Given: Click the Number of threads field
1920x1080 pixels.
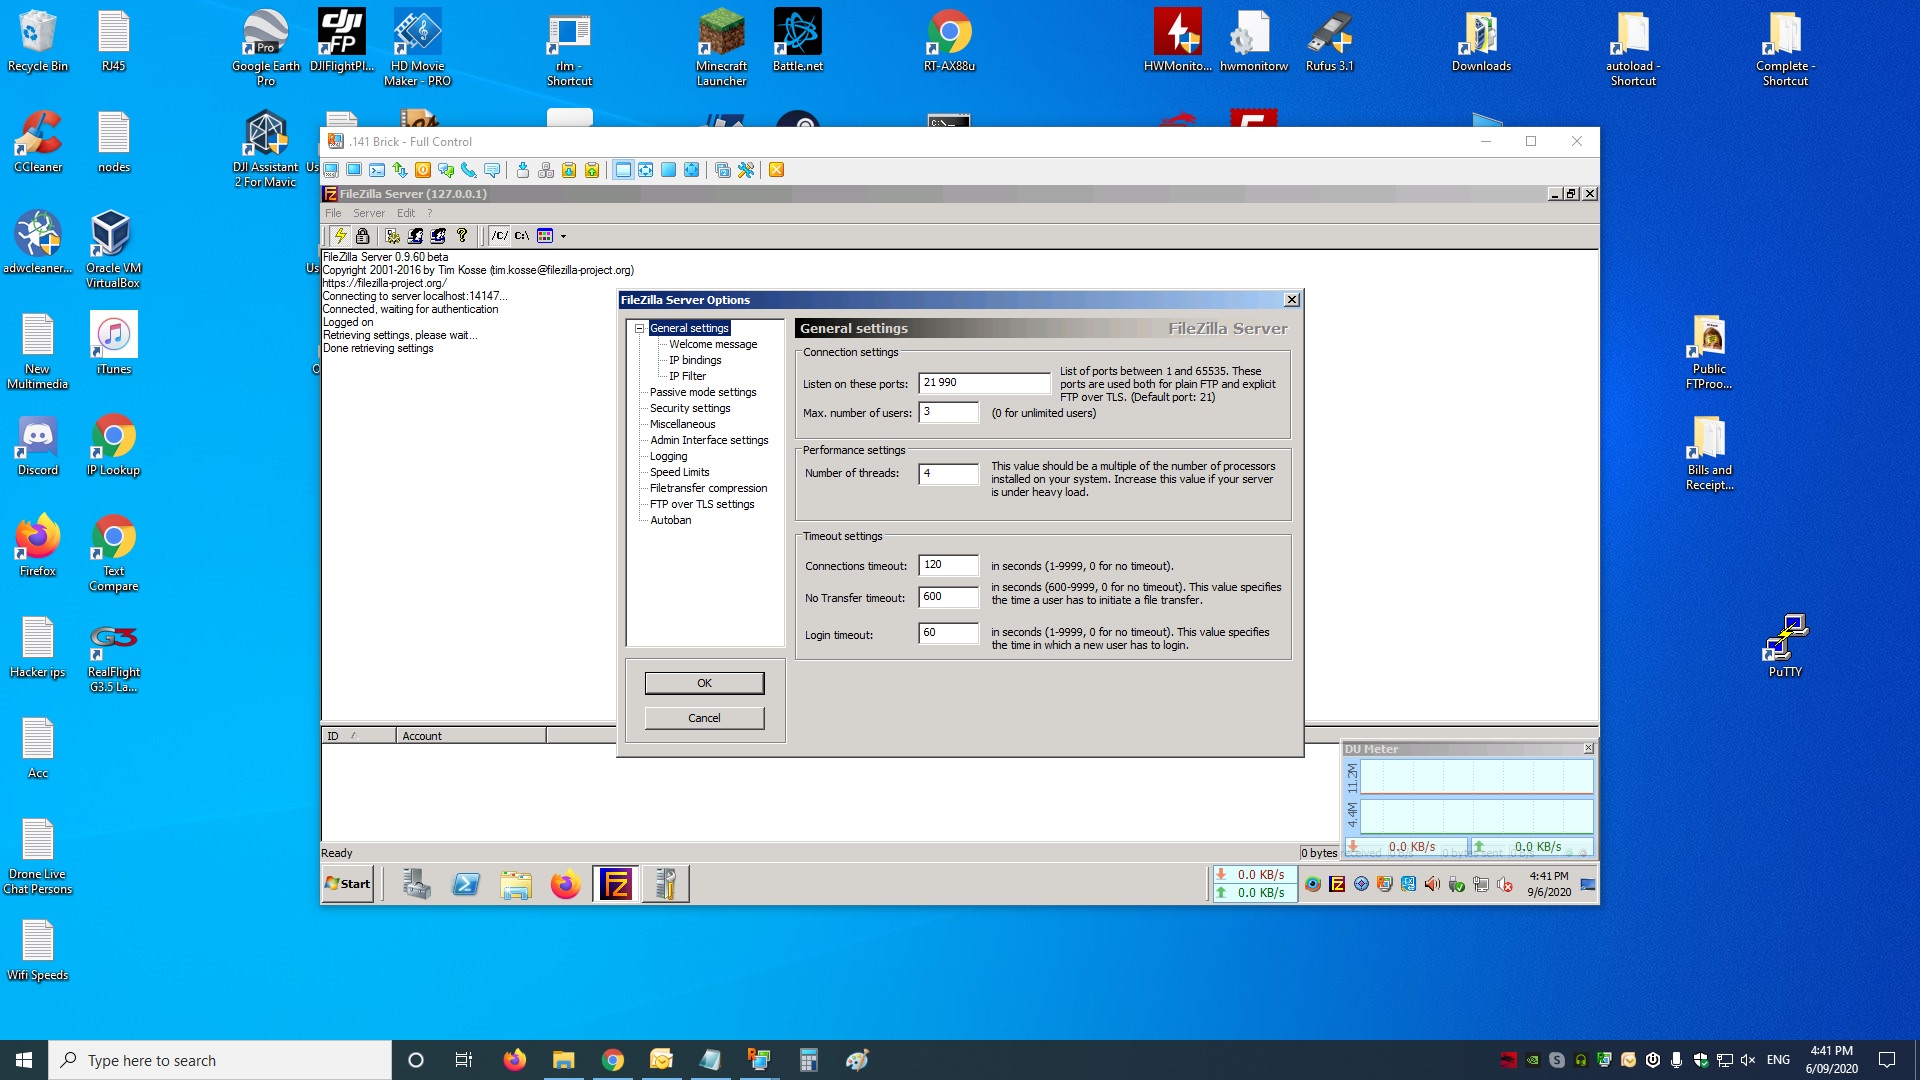Looking at the screenshot, I should click(948, 474).
